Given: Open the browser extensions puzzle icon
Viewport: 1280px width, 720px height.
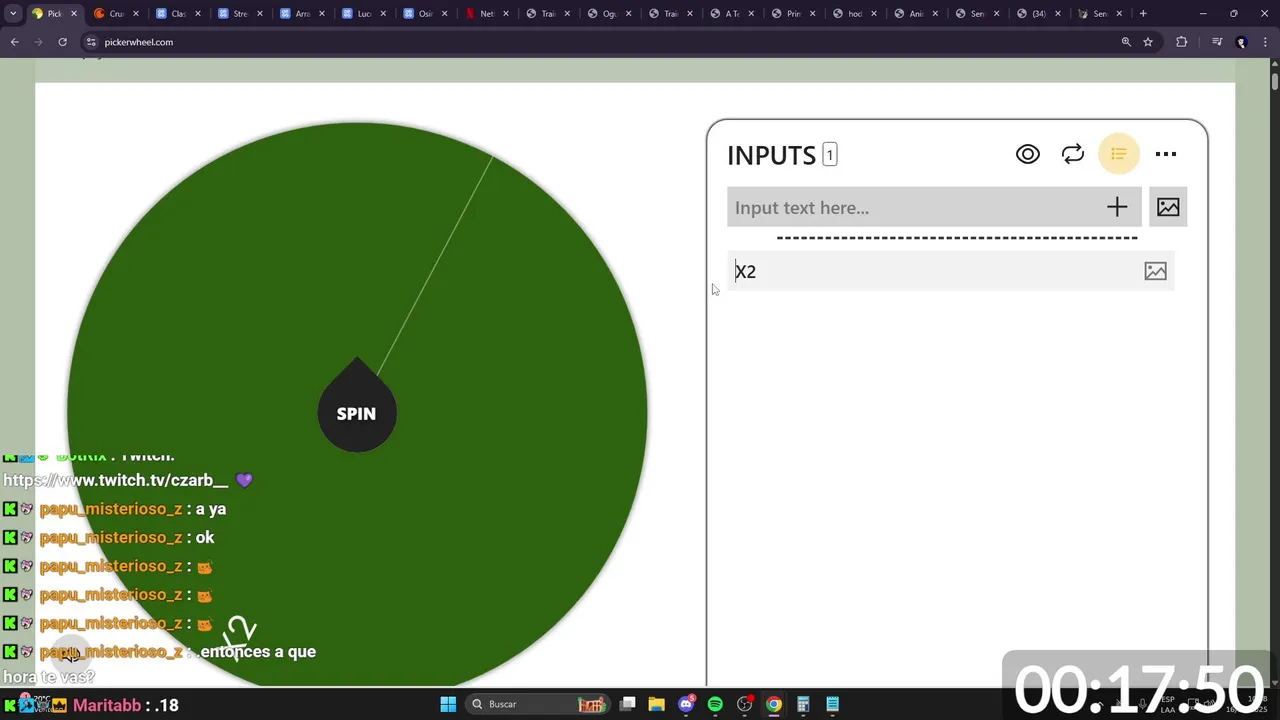Looking at the screenshot, I should pos(1182,42).
